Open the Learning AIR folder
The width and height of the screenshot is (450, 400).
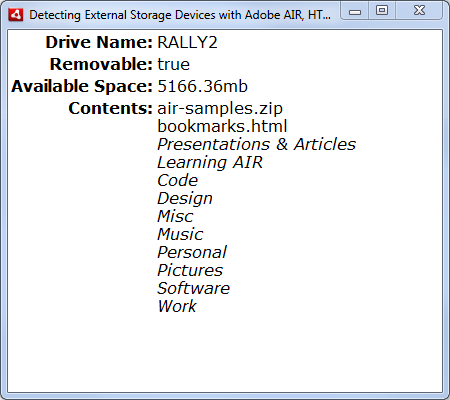click(210, 162)
